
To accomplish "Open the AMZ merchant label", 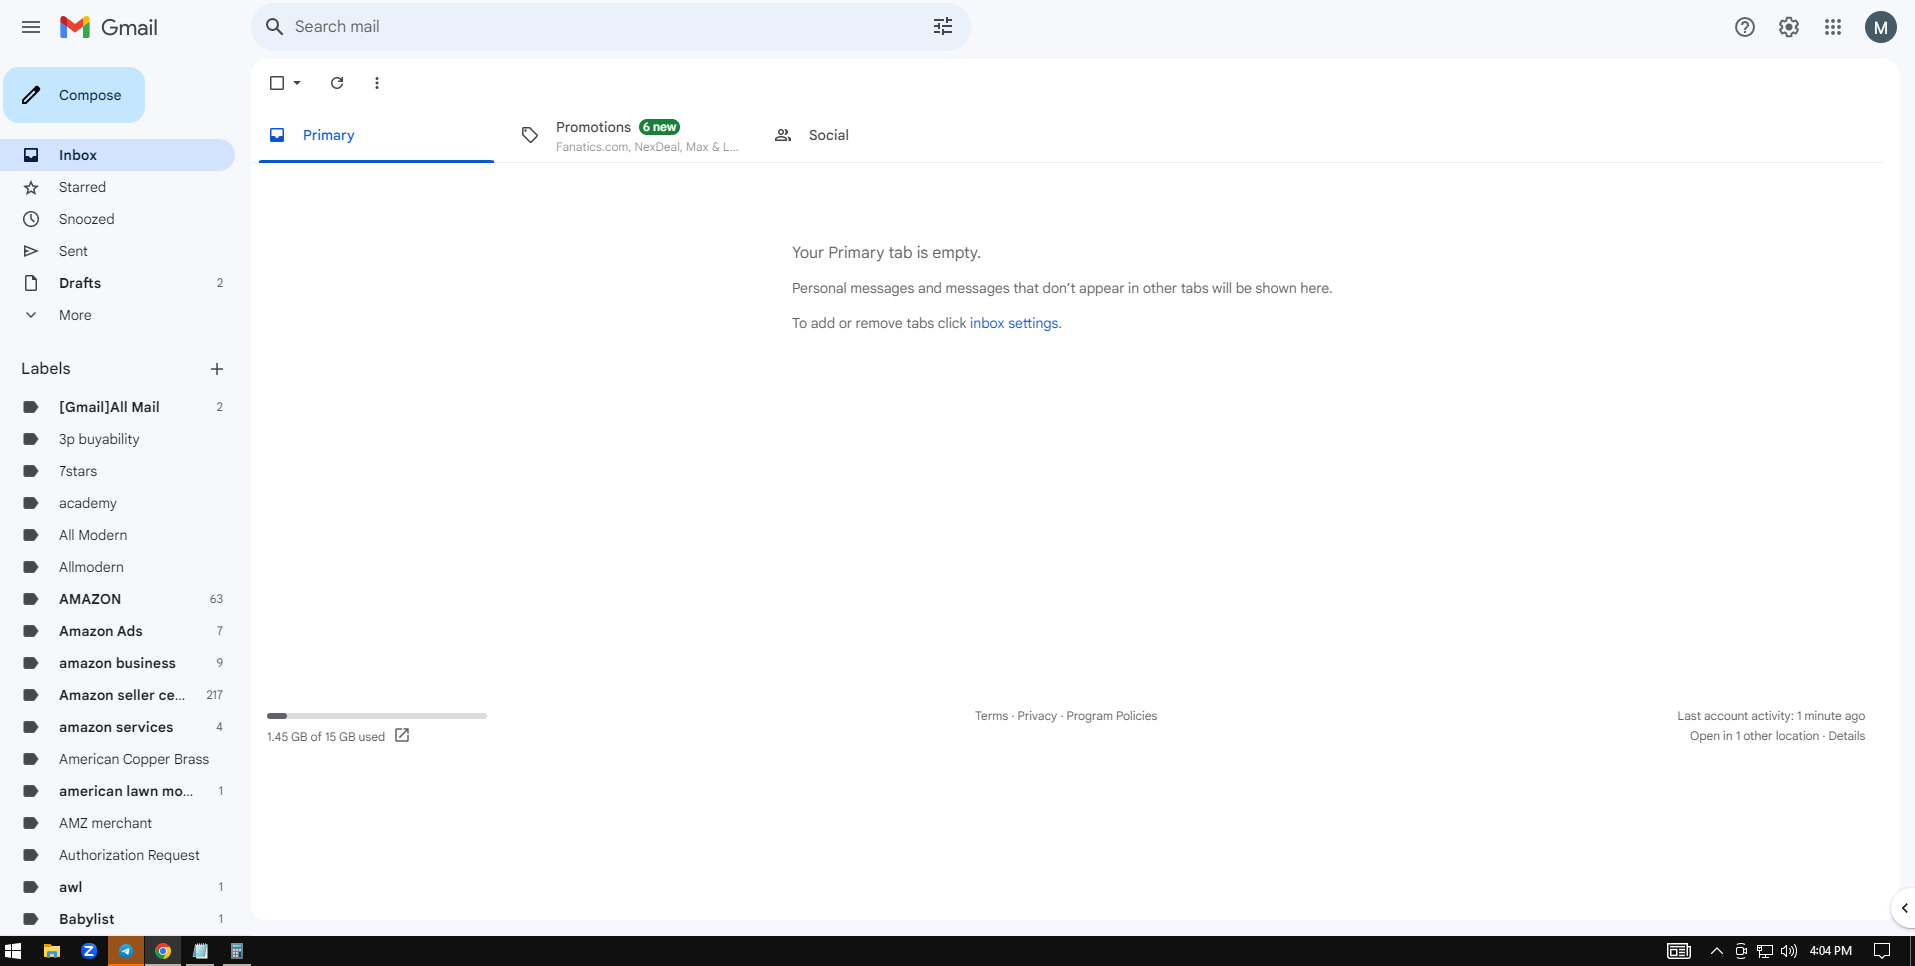I will click(117, 823).
